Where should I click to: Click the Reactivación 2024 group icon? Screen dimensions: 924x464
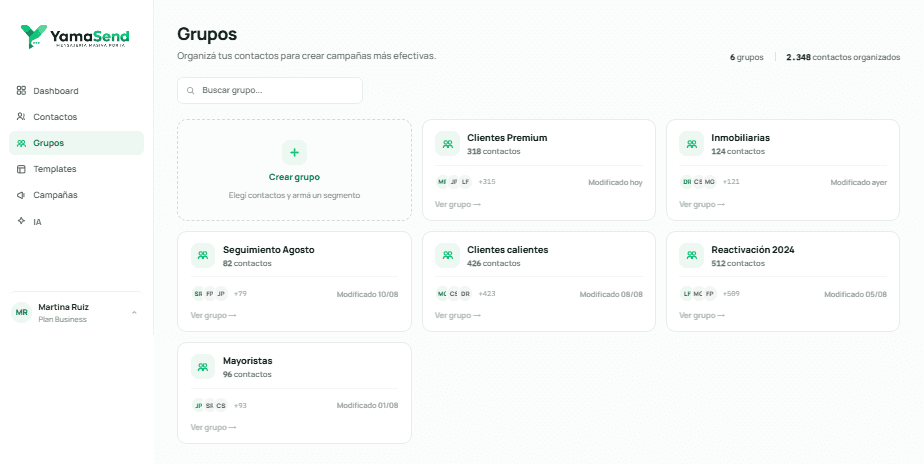pyautogui.click(x=691, y=255)
